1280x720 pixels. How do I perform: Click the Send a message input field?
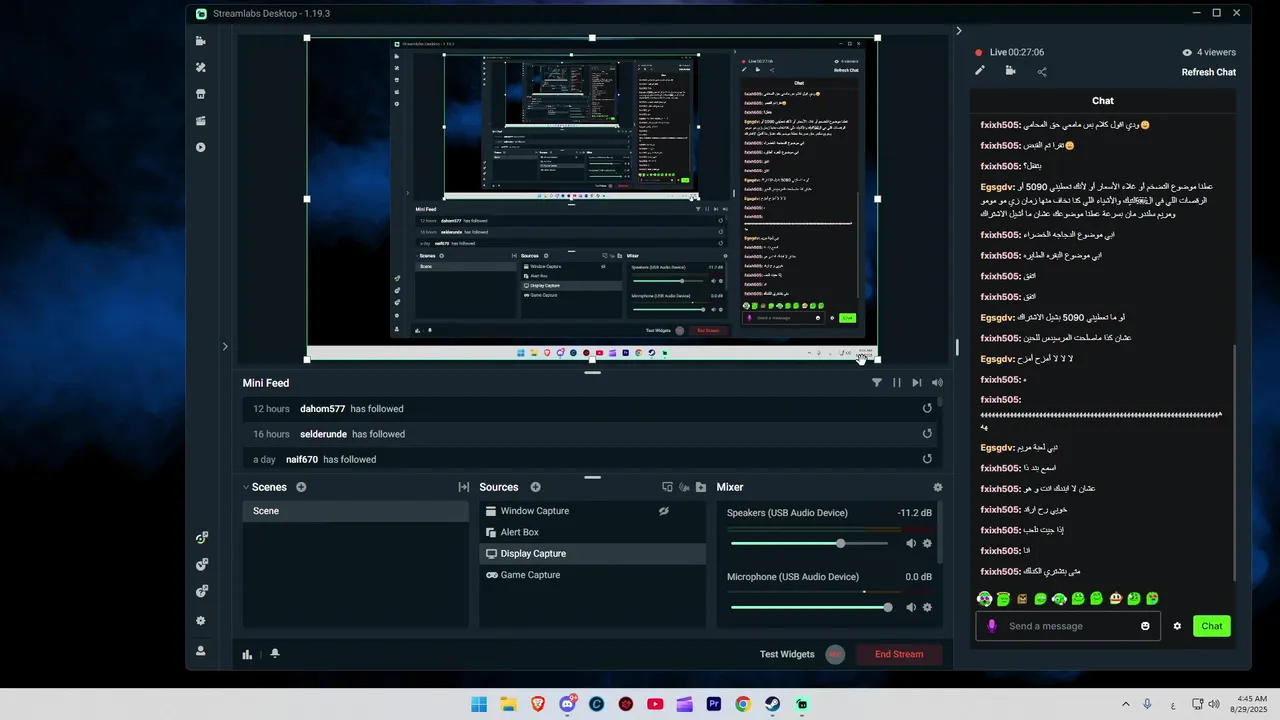point(1068,626)
